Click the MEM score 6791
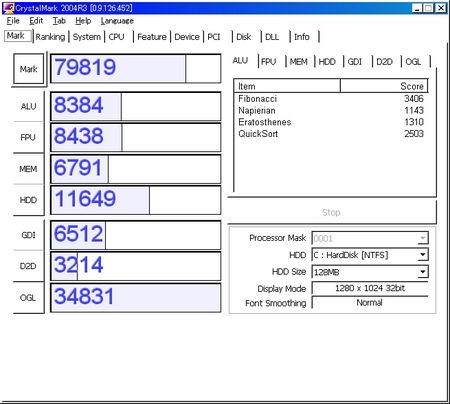450x404 pixels. coord(136,168)
